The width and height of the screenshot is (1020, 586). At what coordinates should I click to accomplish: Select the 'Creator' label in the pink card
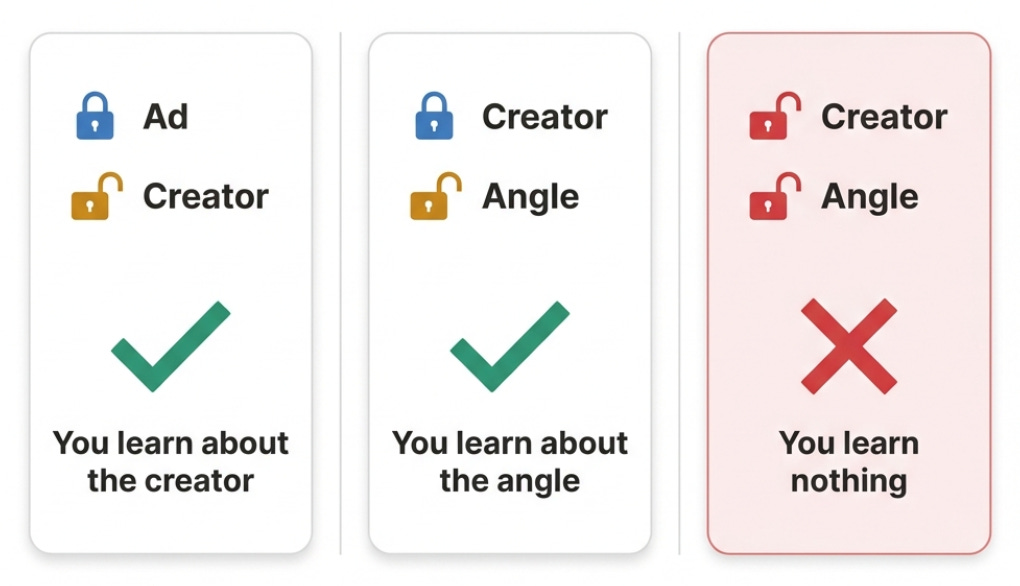(884, 117)
